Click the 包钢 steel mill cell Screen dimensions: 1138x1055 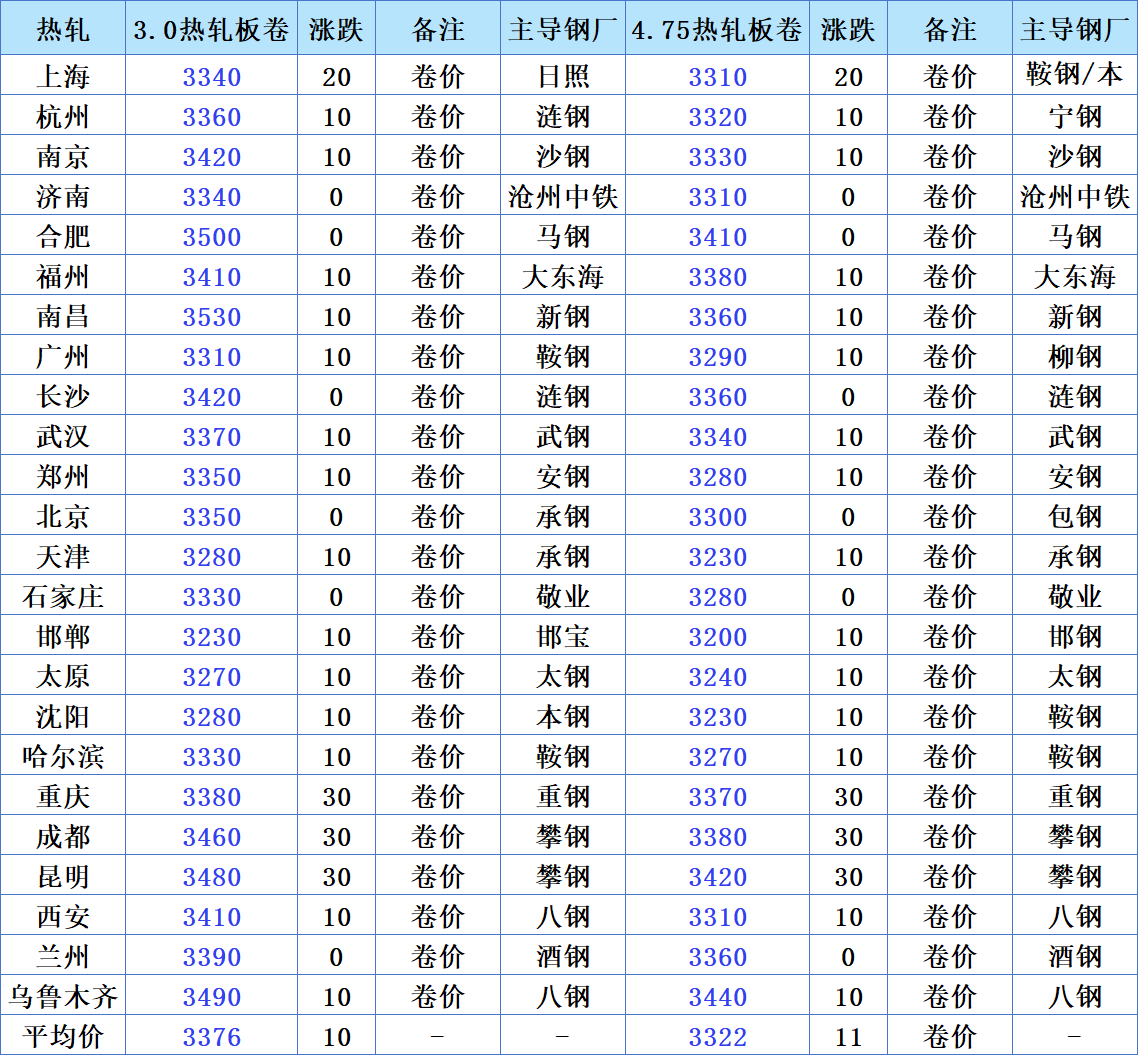[x=1074, y=517]
